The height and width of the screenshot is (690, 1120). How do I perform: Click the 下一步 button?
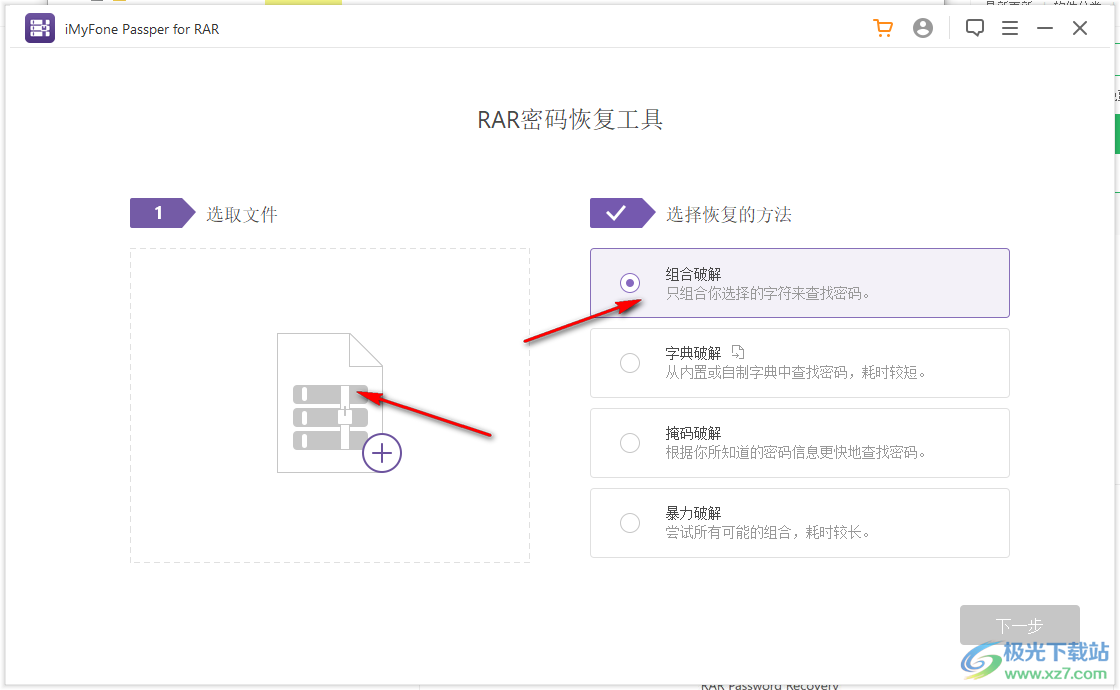pyautogui.click(x=1020, y=625)
